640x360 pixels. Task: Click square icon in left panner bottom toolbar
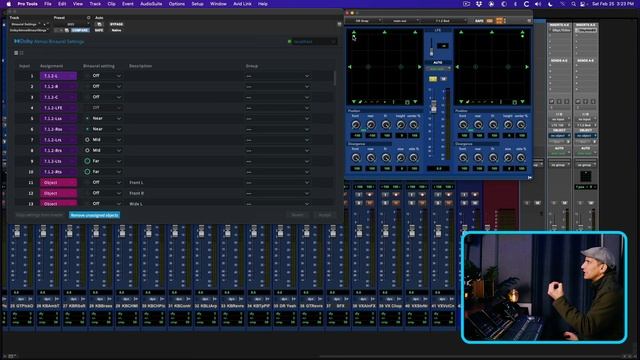[407, 102]
